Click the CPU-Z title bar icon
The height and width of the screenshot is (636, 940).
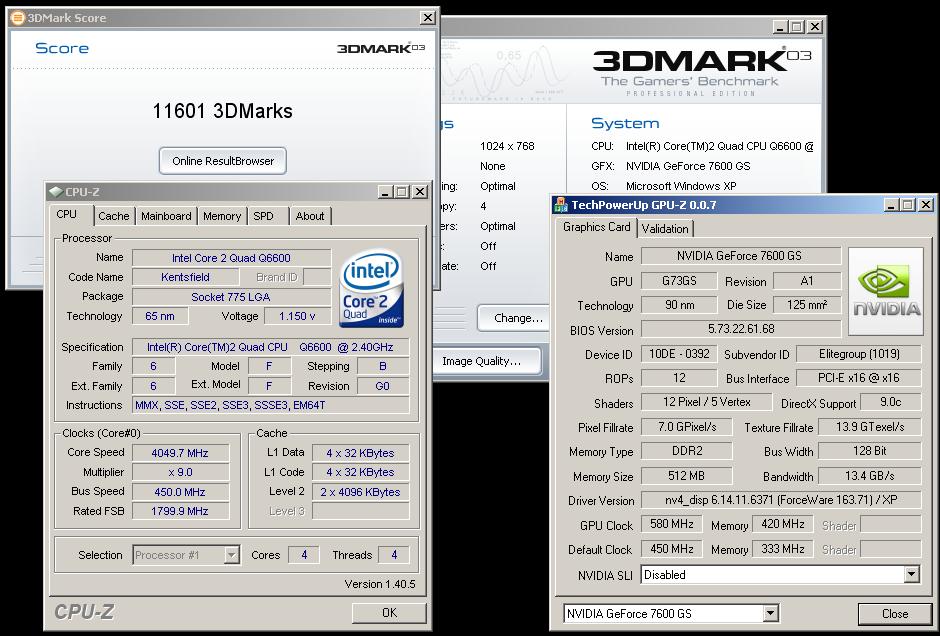56,192
